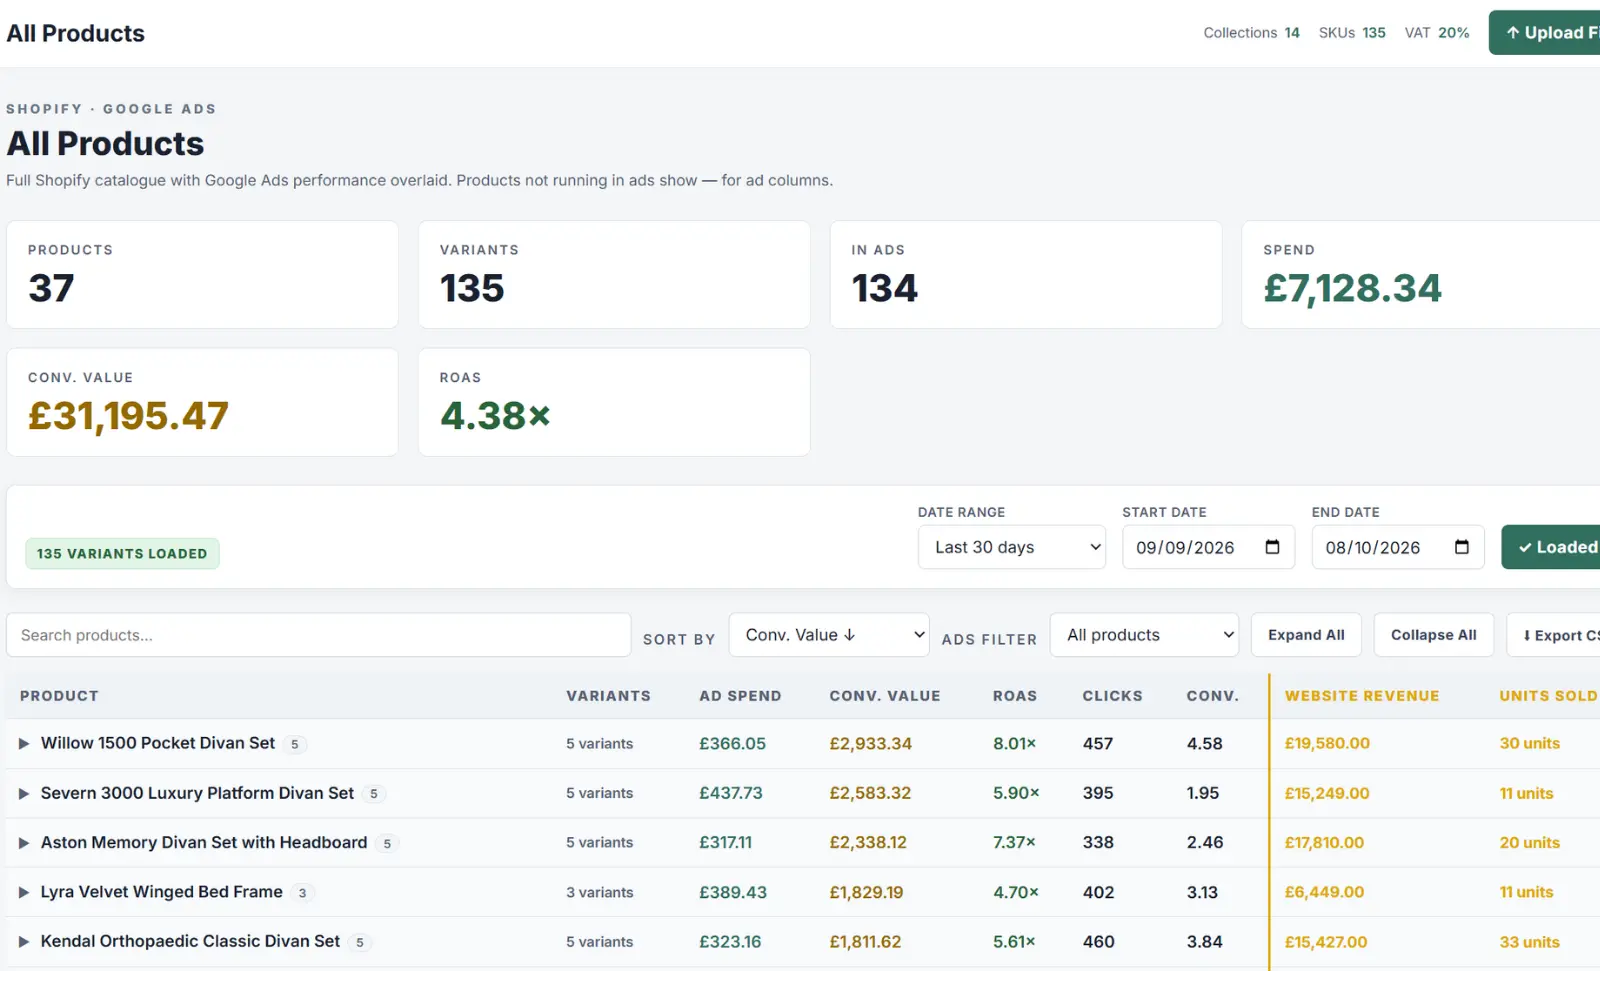Open the Start Date calendar picker icon
Screen dimensions: 1600x1000
pos(1272,547)
